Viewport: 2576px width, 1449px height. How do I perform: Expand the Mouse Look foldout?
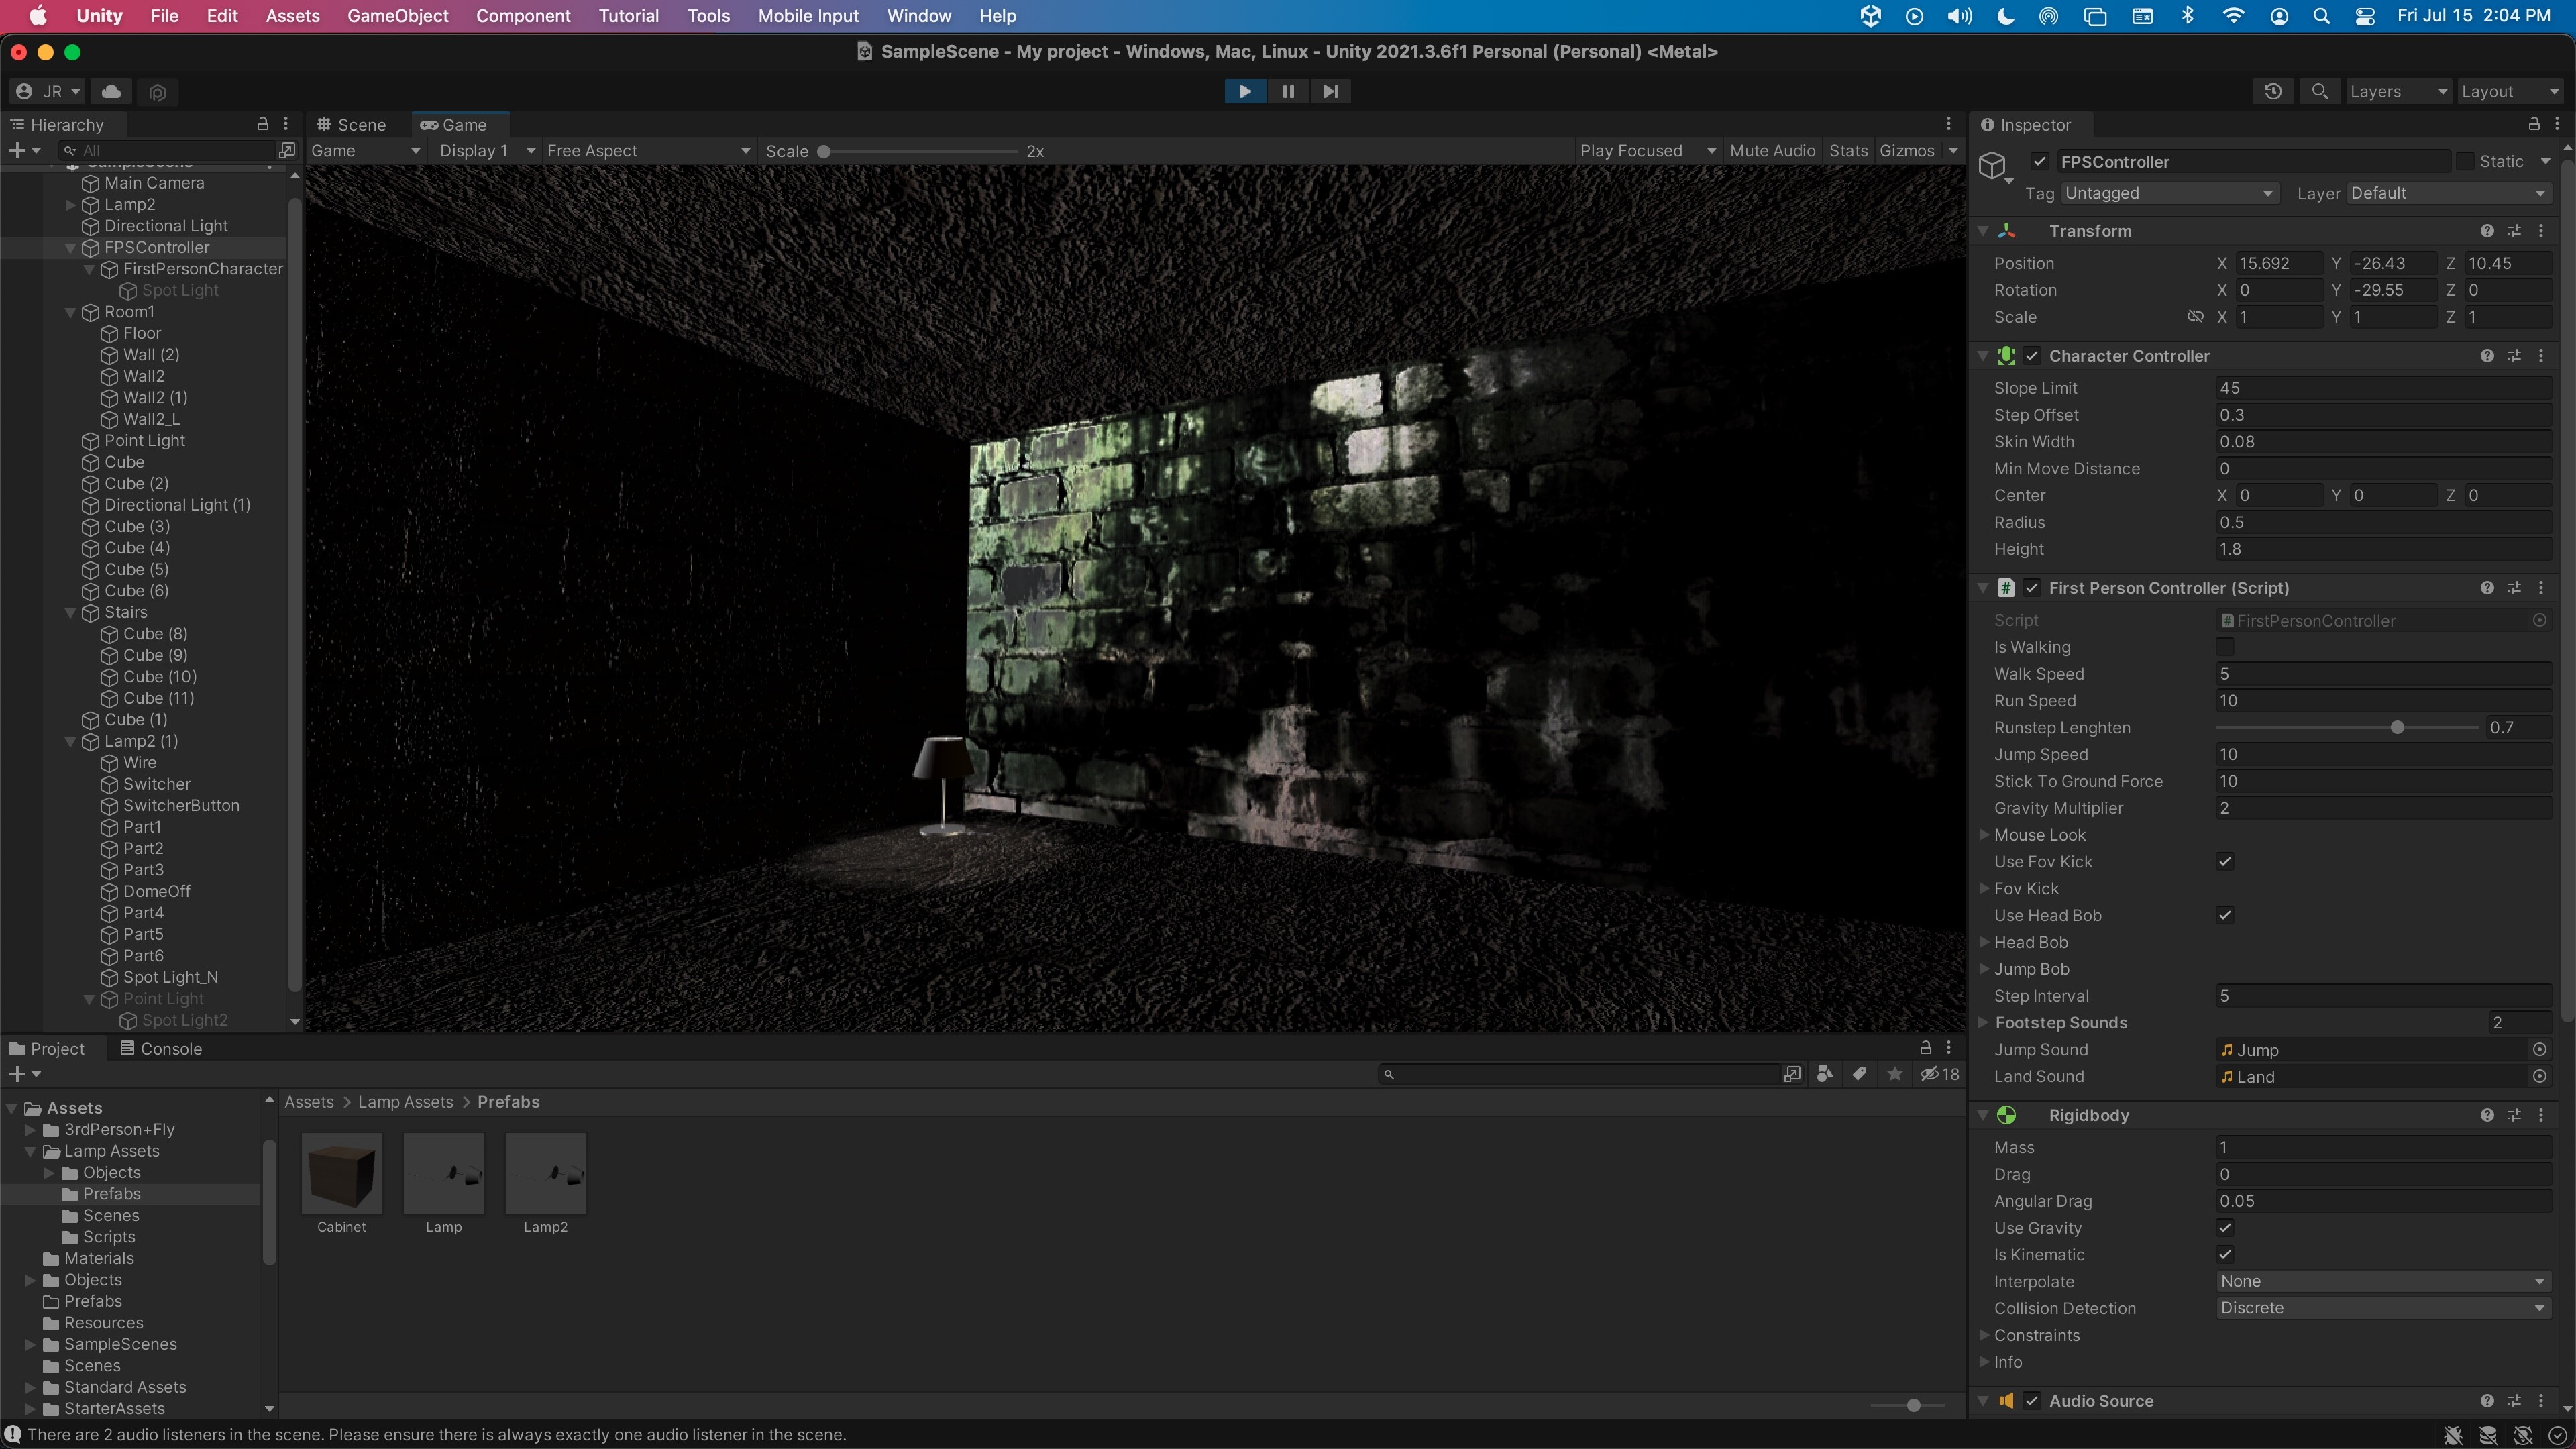click(x=1985, y=834)
